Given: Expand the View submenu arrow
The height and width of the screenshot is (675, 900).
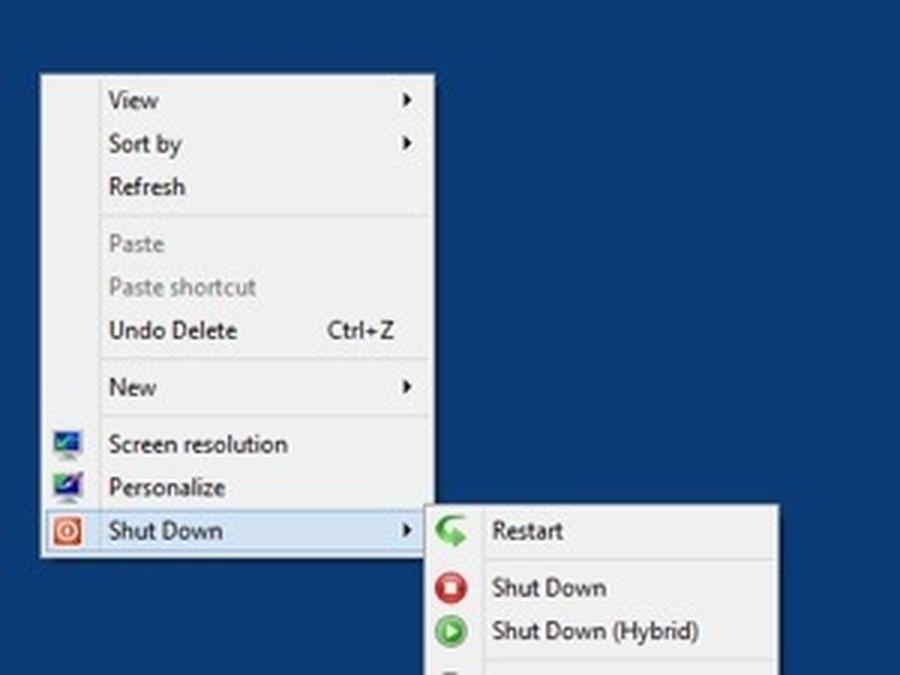Looking at the screenshot, I should click(x=407, y=100).
